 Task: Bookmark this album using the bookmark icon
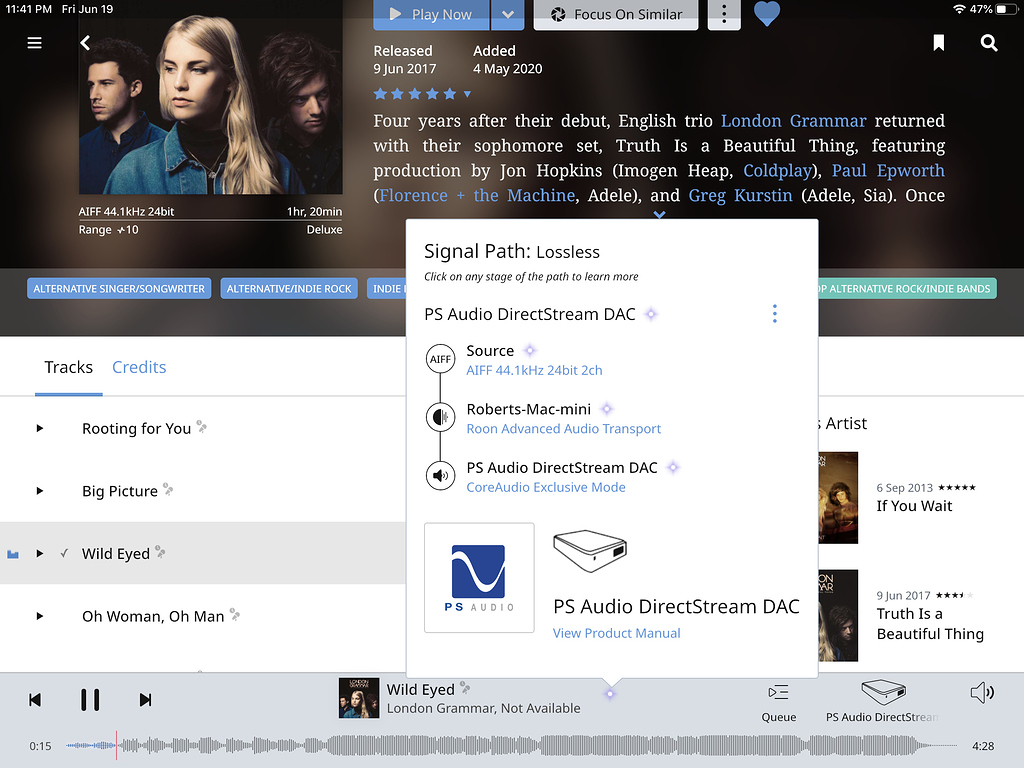(938, 43)
